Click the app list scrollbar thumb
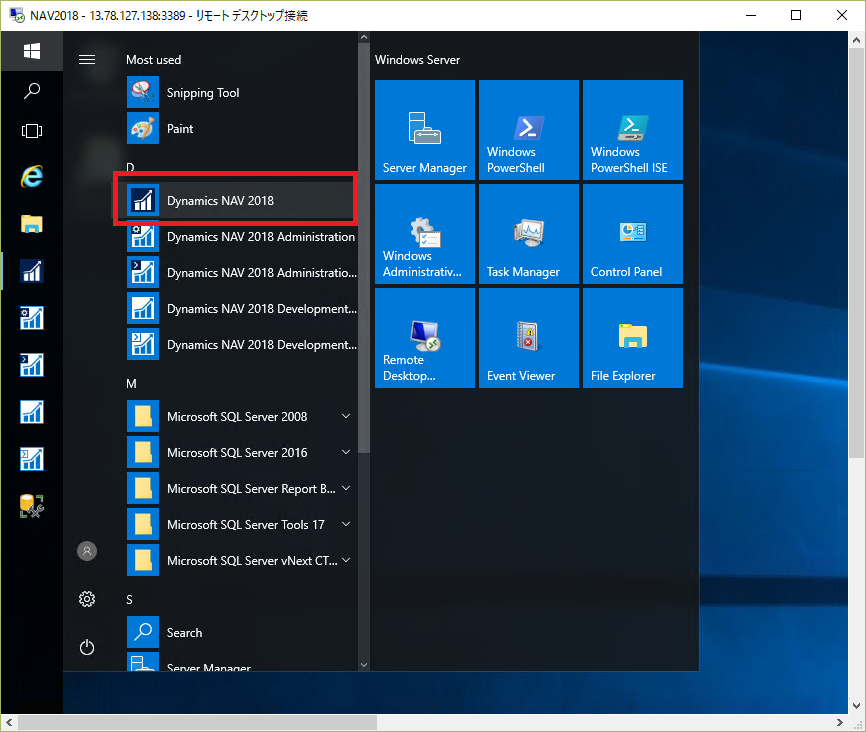 (x=363, y=248)
